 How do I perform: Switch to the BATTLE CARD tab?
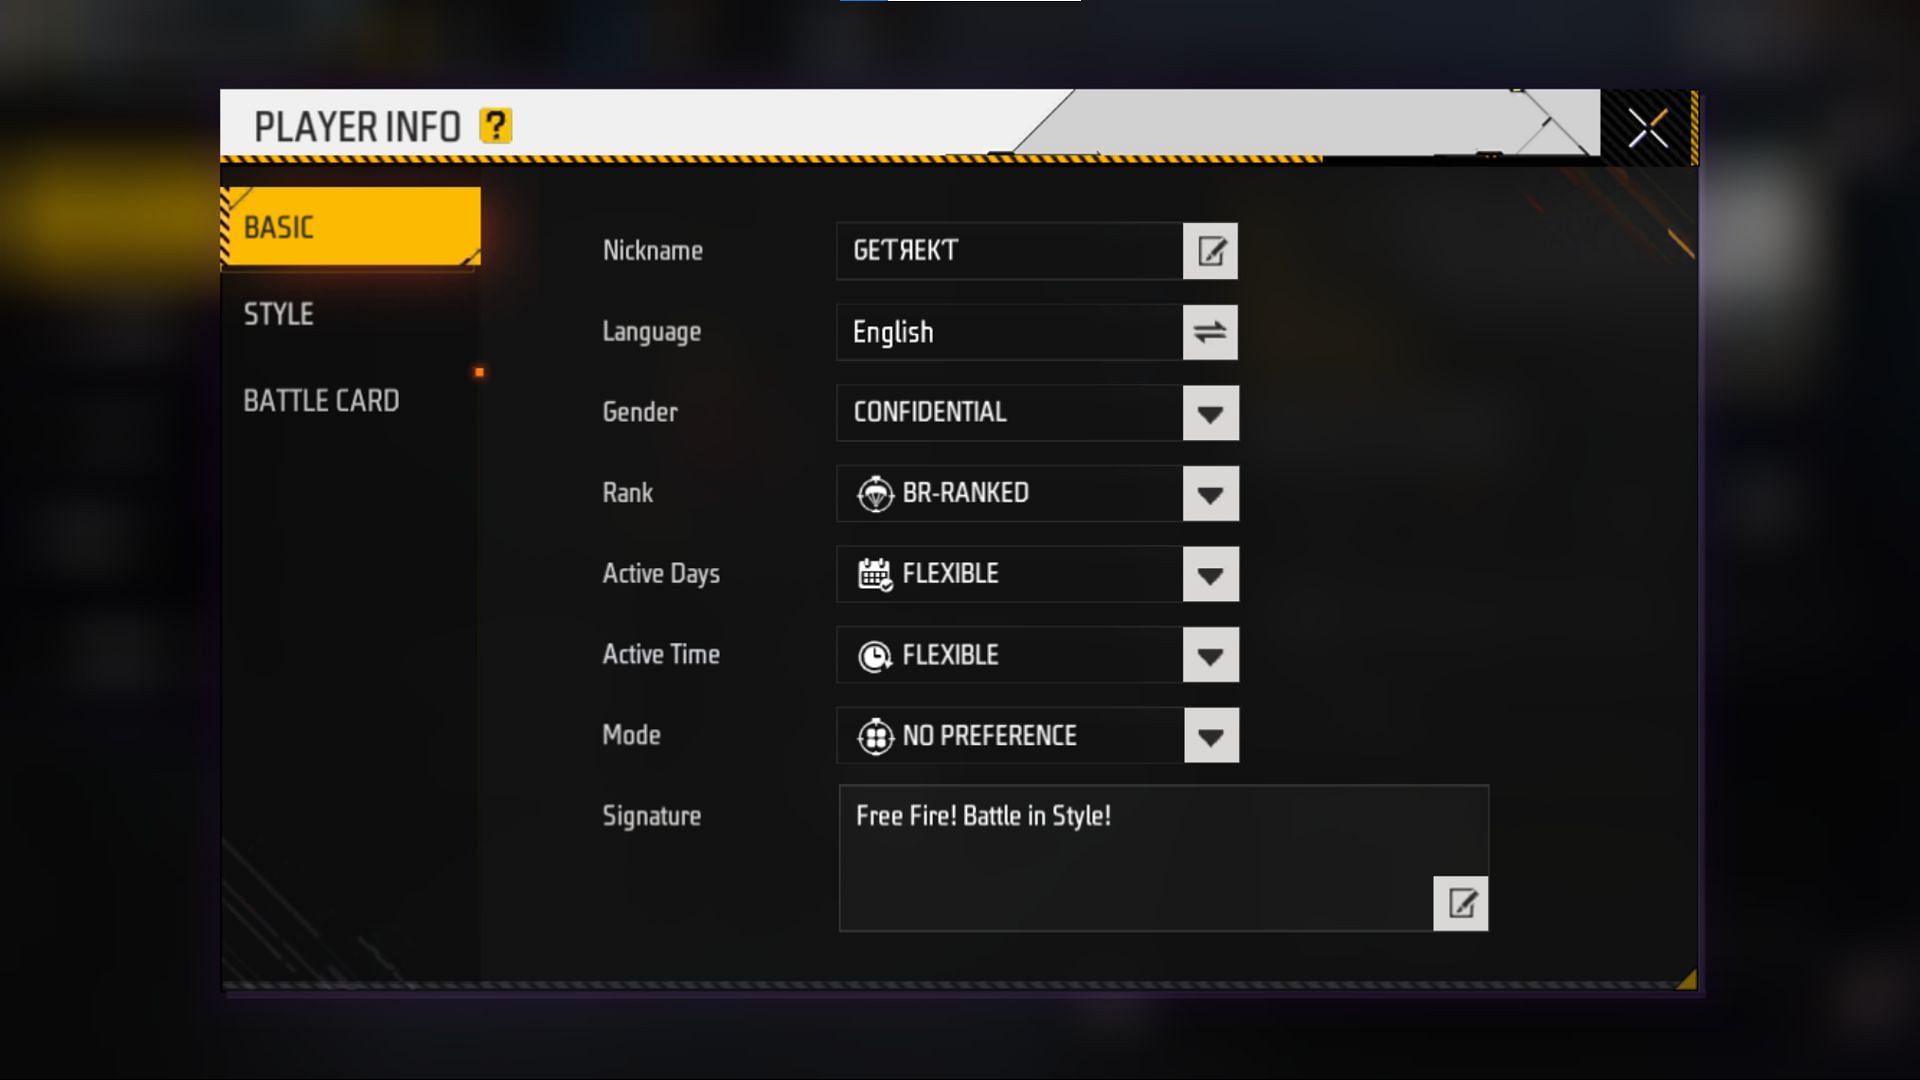pyautogui.click(x=323, y=400)
